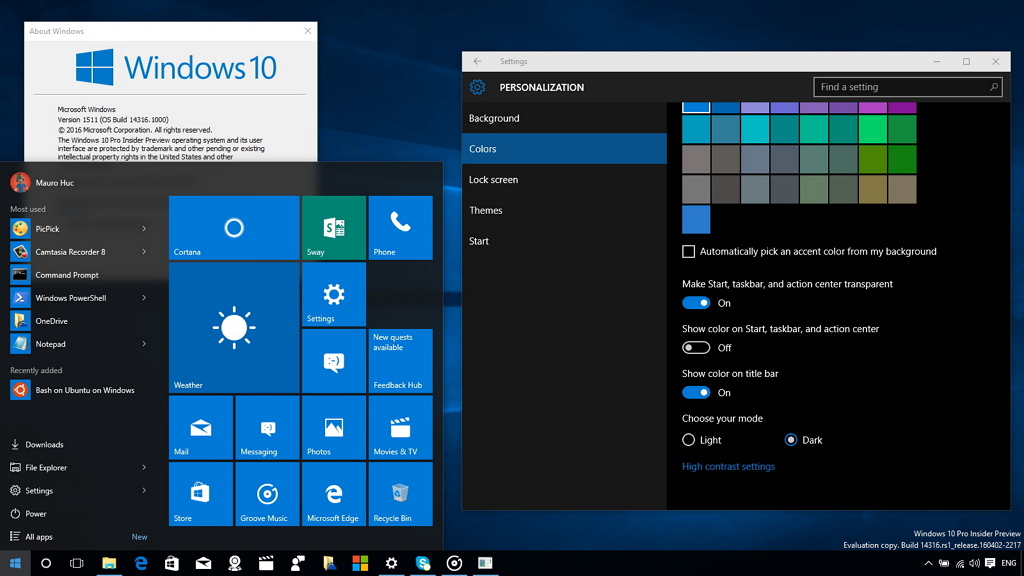The height and width of the screenshot is (576, 1024).
Task: Check Automatically pick an accent color
Action: (x=688, y=251)
